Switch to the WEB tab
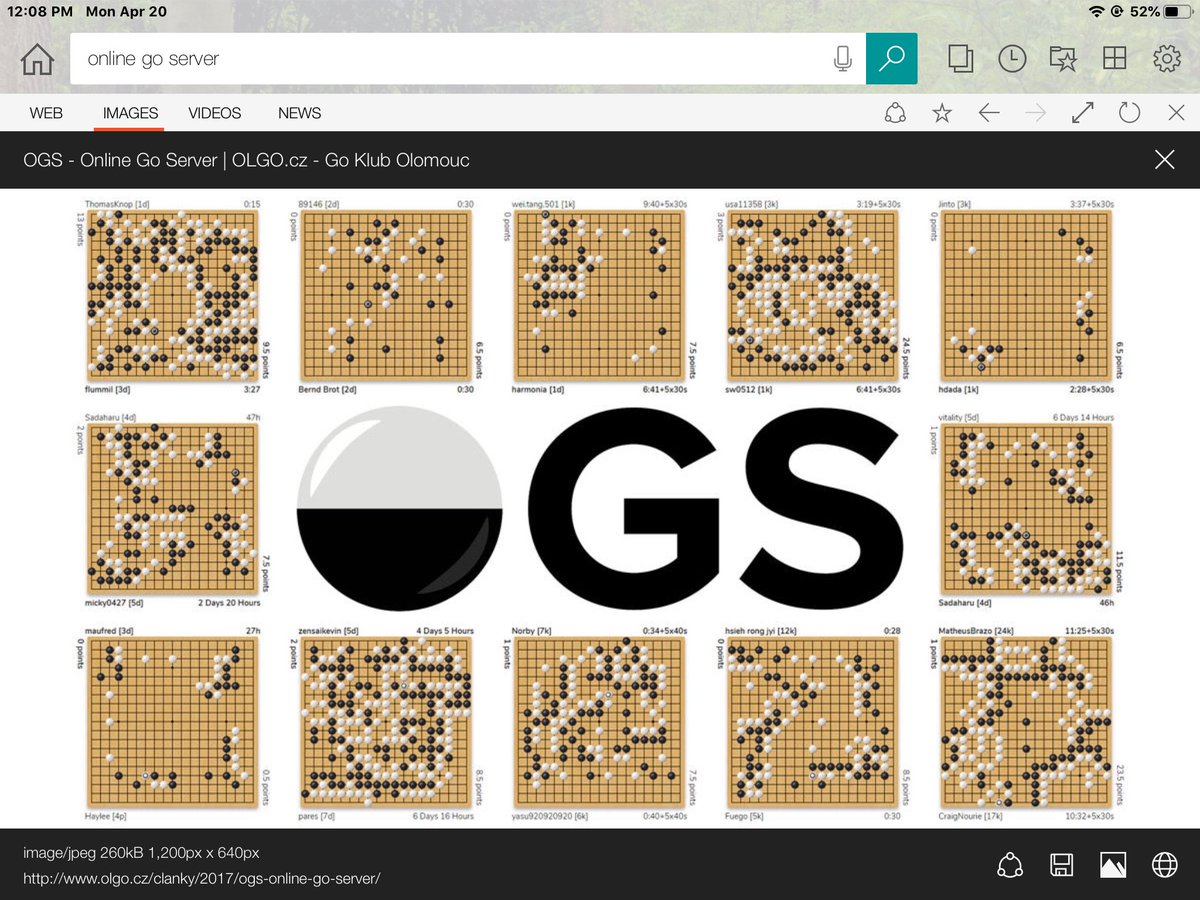Screen dimensions: 1200x900 click(x=46, y=113)
